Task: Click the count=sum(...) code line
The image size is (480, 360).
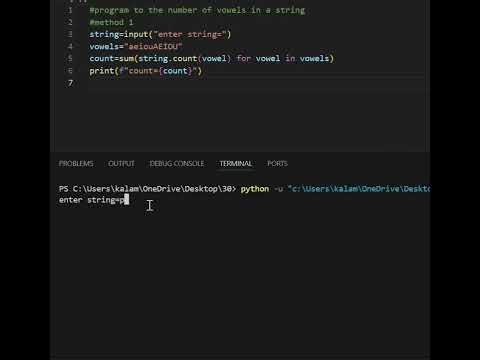Action: [x=212, y=59]
